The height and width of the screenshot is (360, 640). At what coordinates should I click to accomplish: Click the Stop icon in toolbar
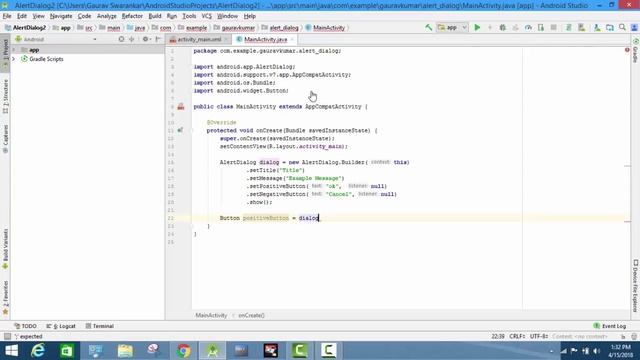[553, 27]
